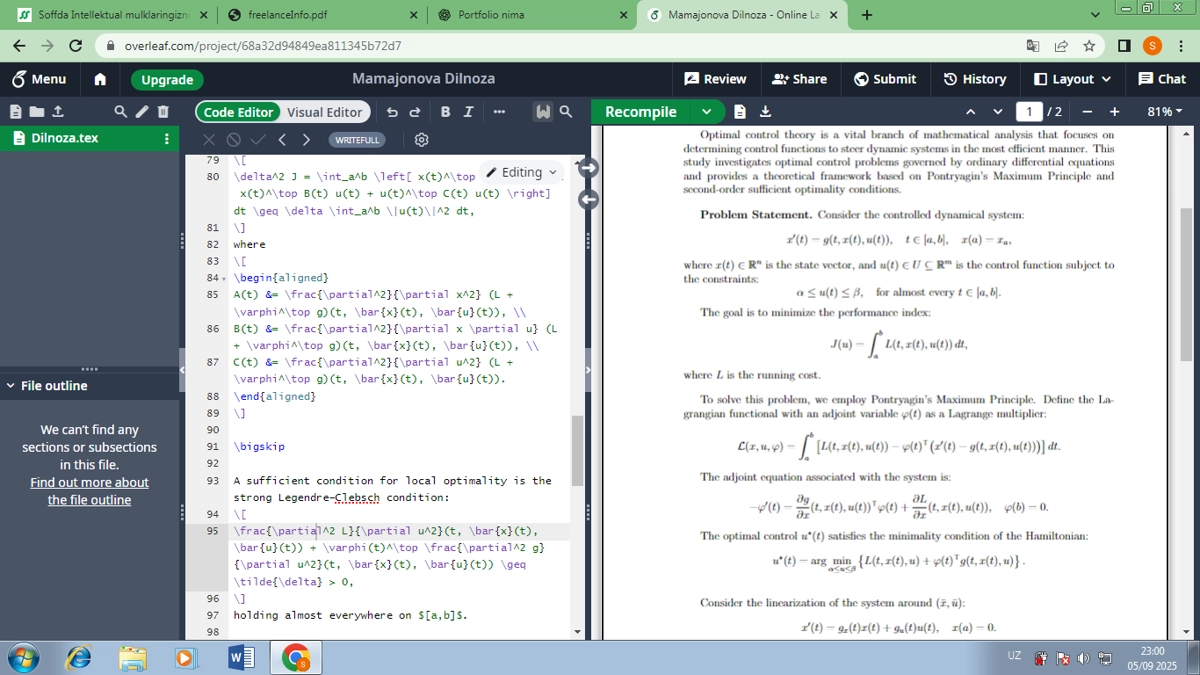
Task: Click the browser address bar
Action: point(560,46)
